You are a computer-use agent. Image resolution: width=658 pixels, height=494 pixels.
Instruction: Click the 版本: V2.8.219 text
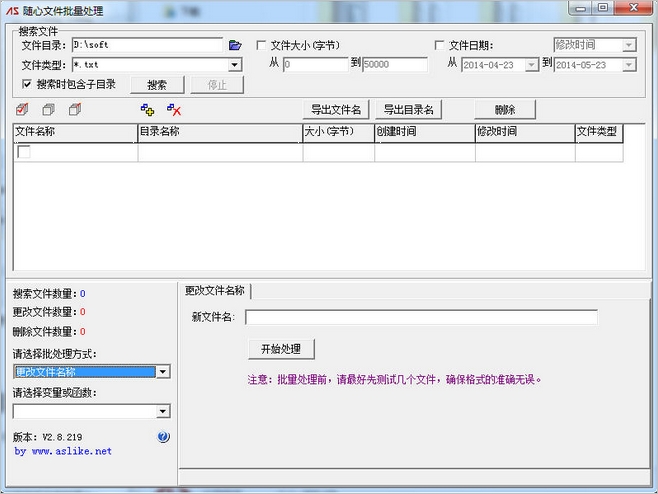point(47,437)
